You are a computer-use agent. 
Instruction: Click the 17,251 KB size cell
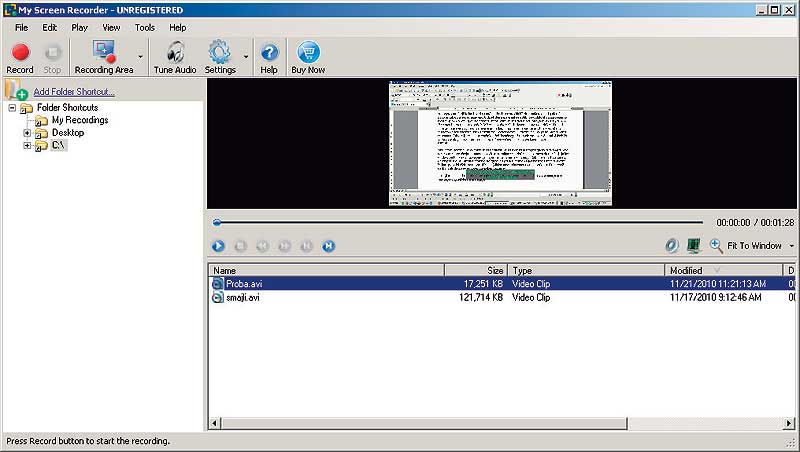tap(483, 284)
